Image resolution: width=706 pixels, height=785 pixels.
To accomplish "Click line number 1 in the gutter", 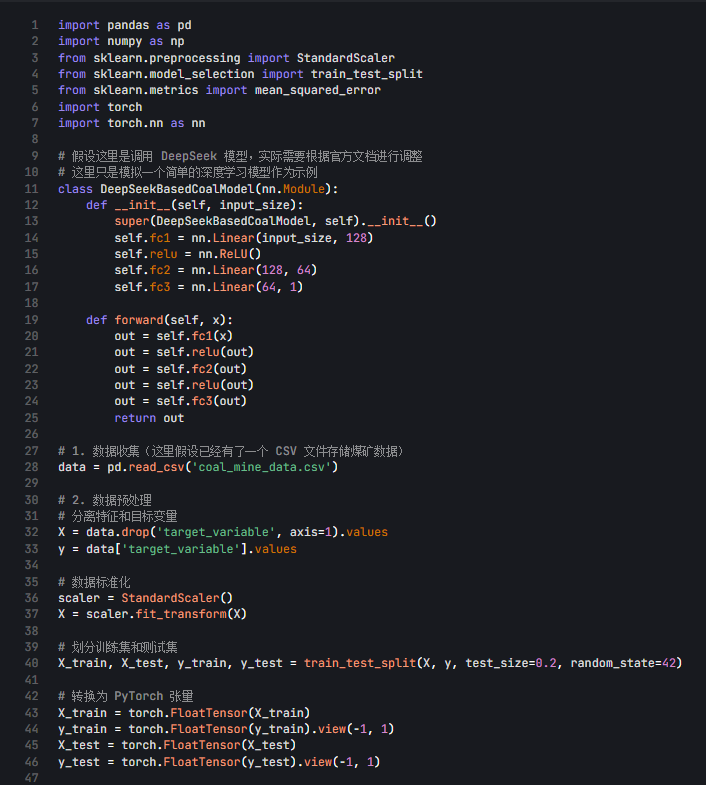I will (x=35, y=25).
